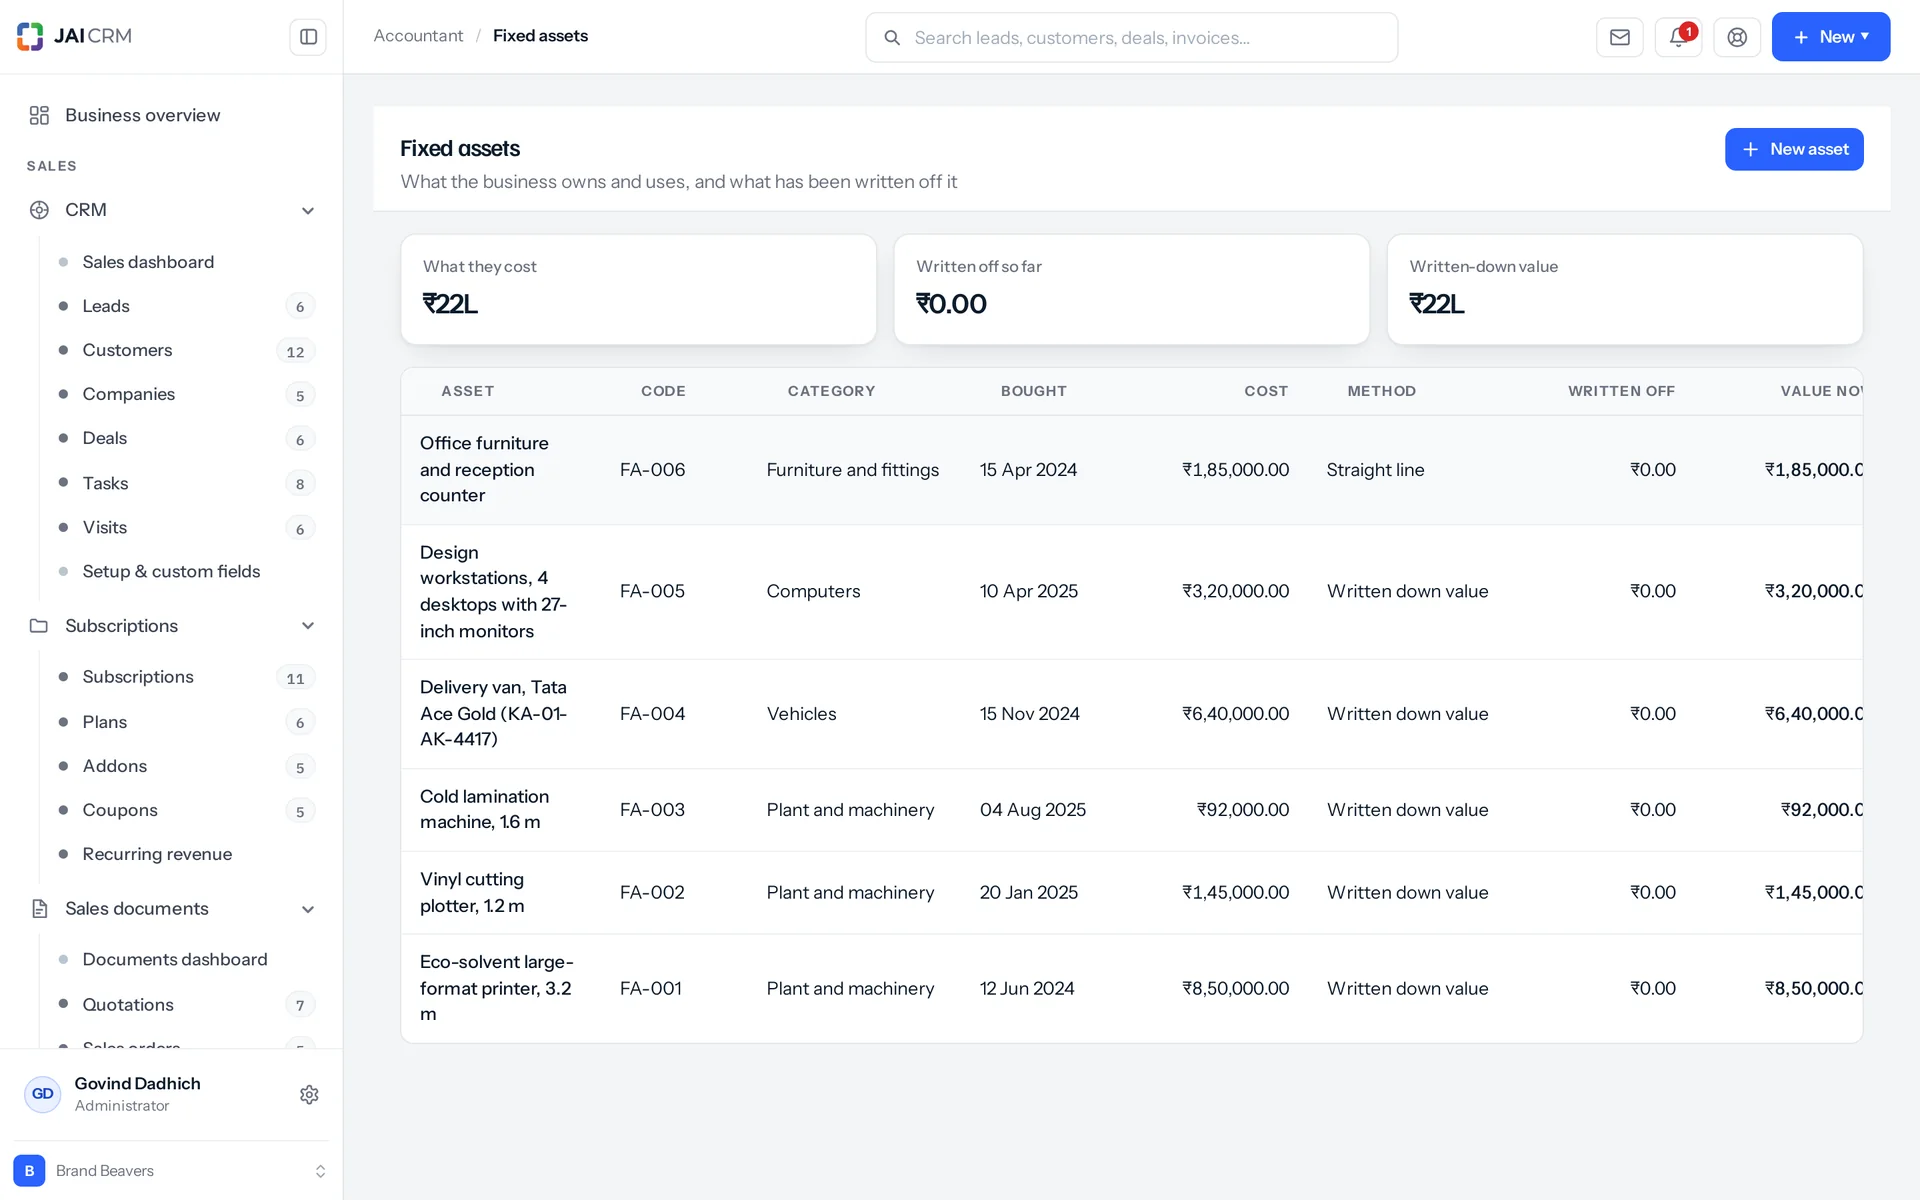Sort by the COST column header
Screen dimensions: 1920x1200
tap(1266, 391)
